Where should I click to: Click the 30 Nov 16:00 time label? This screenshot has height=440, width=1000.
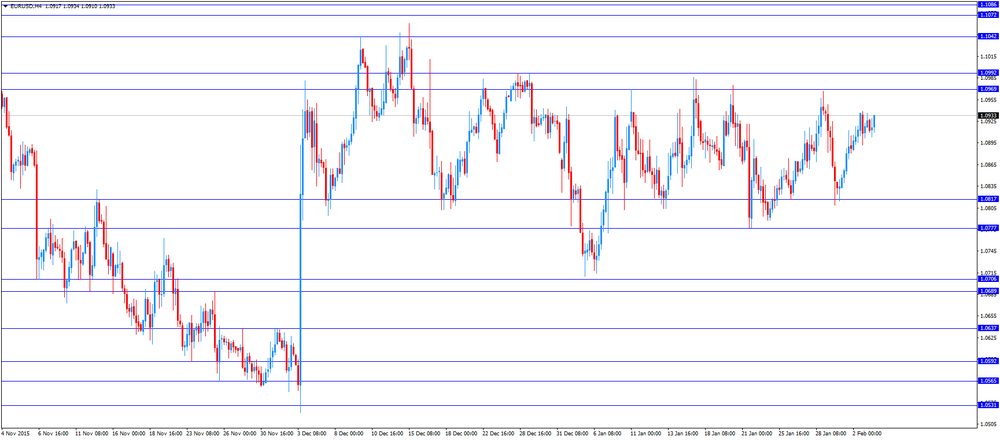276,434
